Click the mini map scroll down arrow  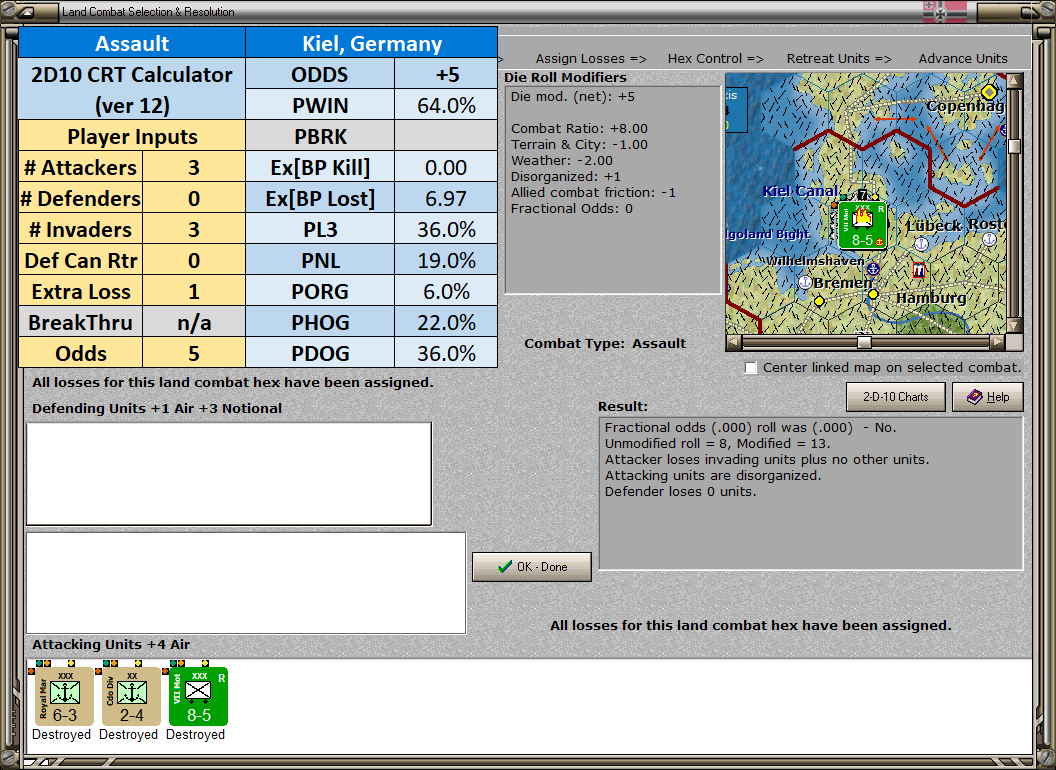(1014, 325)
